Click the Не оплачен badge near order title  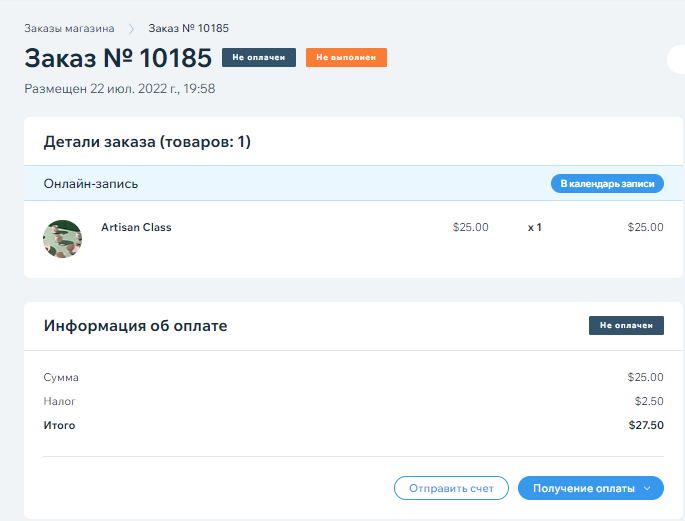(258, 58)
